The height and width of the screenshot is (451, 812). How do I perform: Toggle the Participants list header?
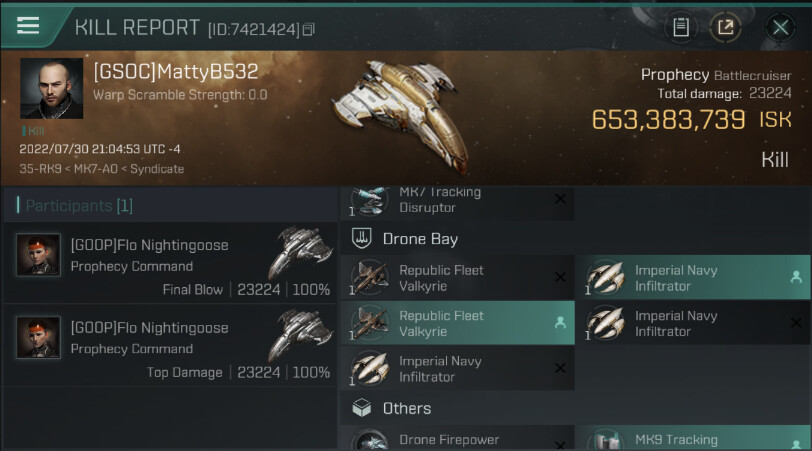(79, 206)
